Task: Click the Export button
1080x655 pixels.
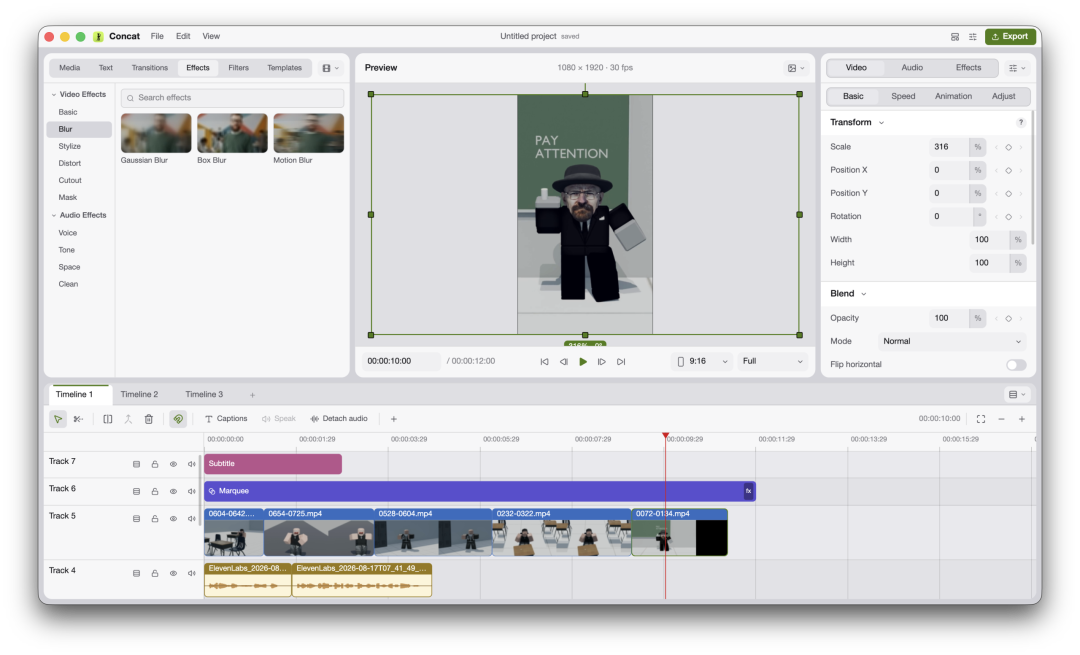Action: point(1010,37)
